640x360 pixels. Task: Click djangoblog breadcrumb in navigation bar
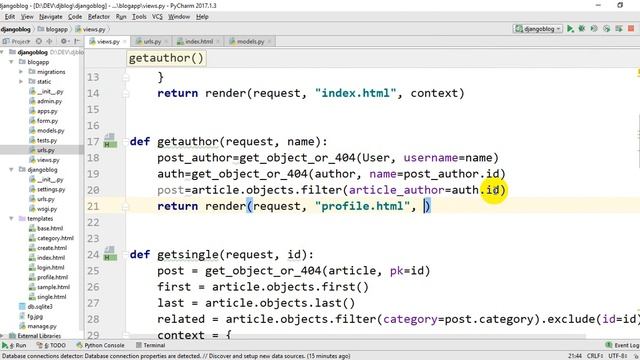pyautogui.click(x=16, y=29)
